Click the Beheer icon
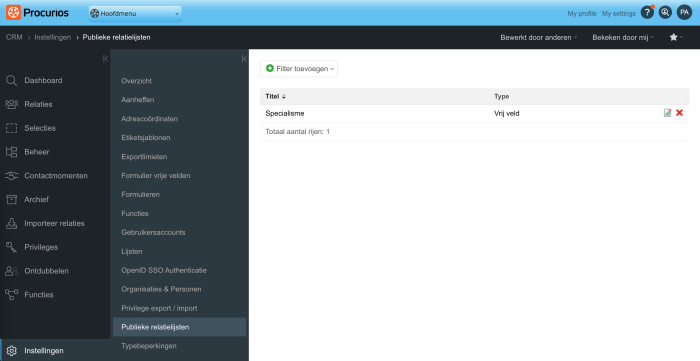700x361 pixels. (x=11, y=152)
